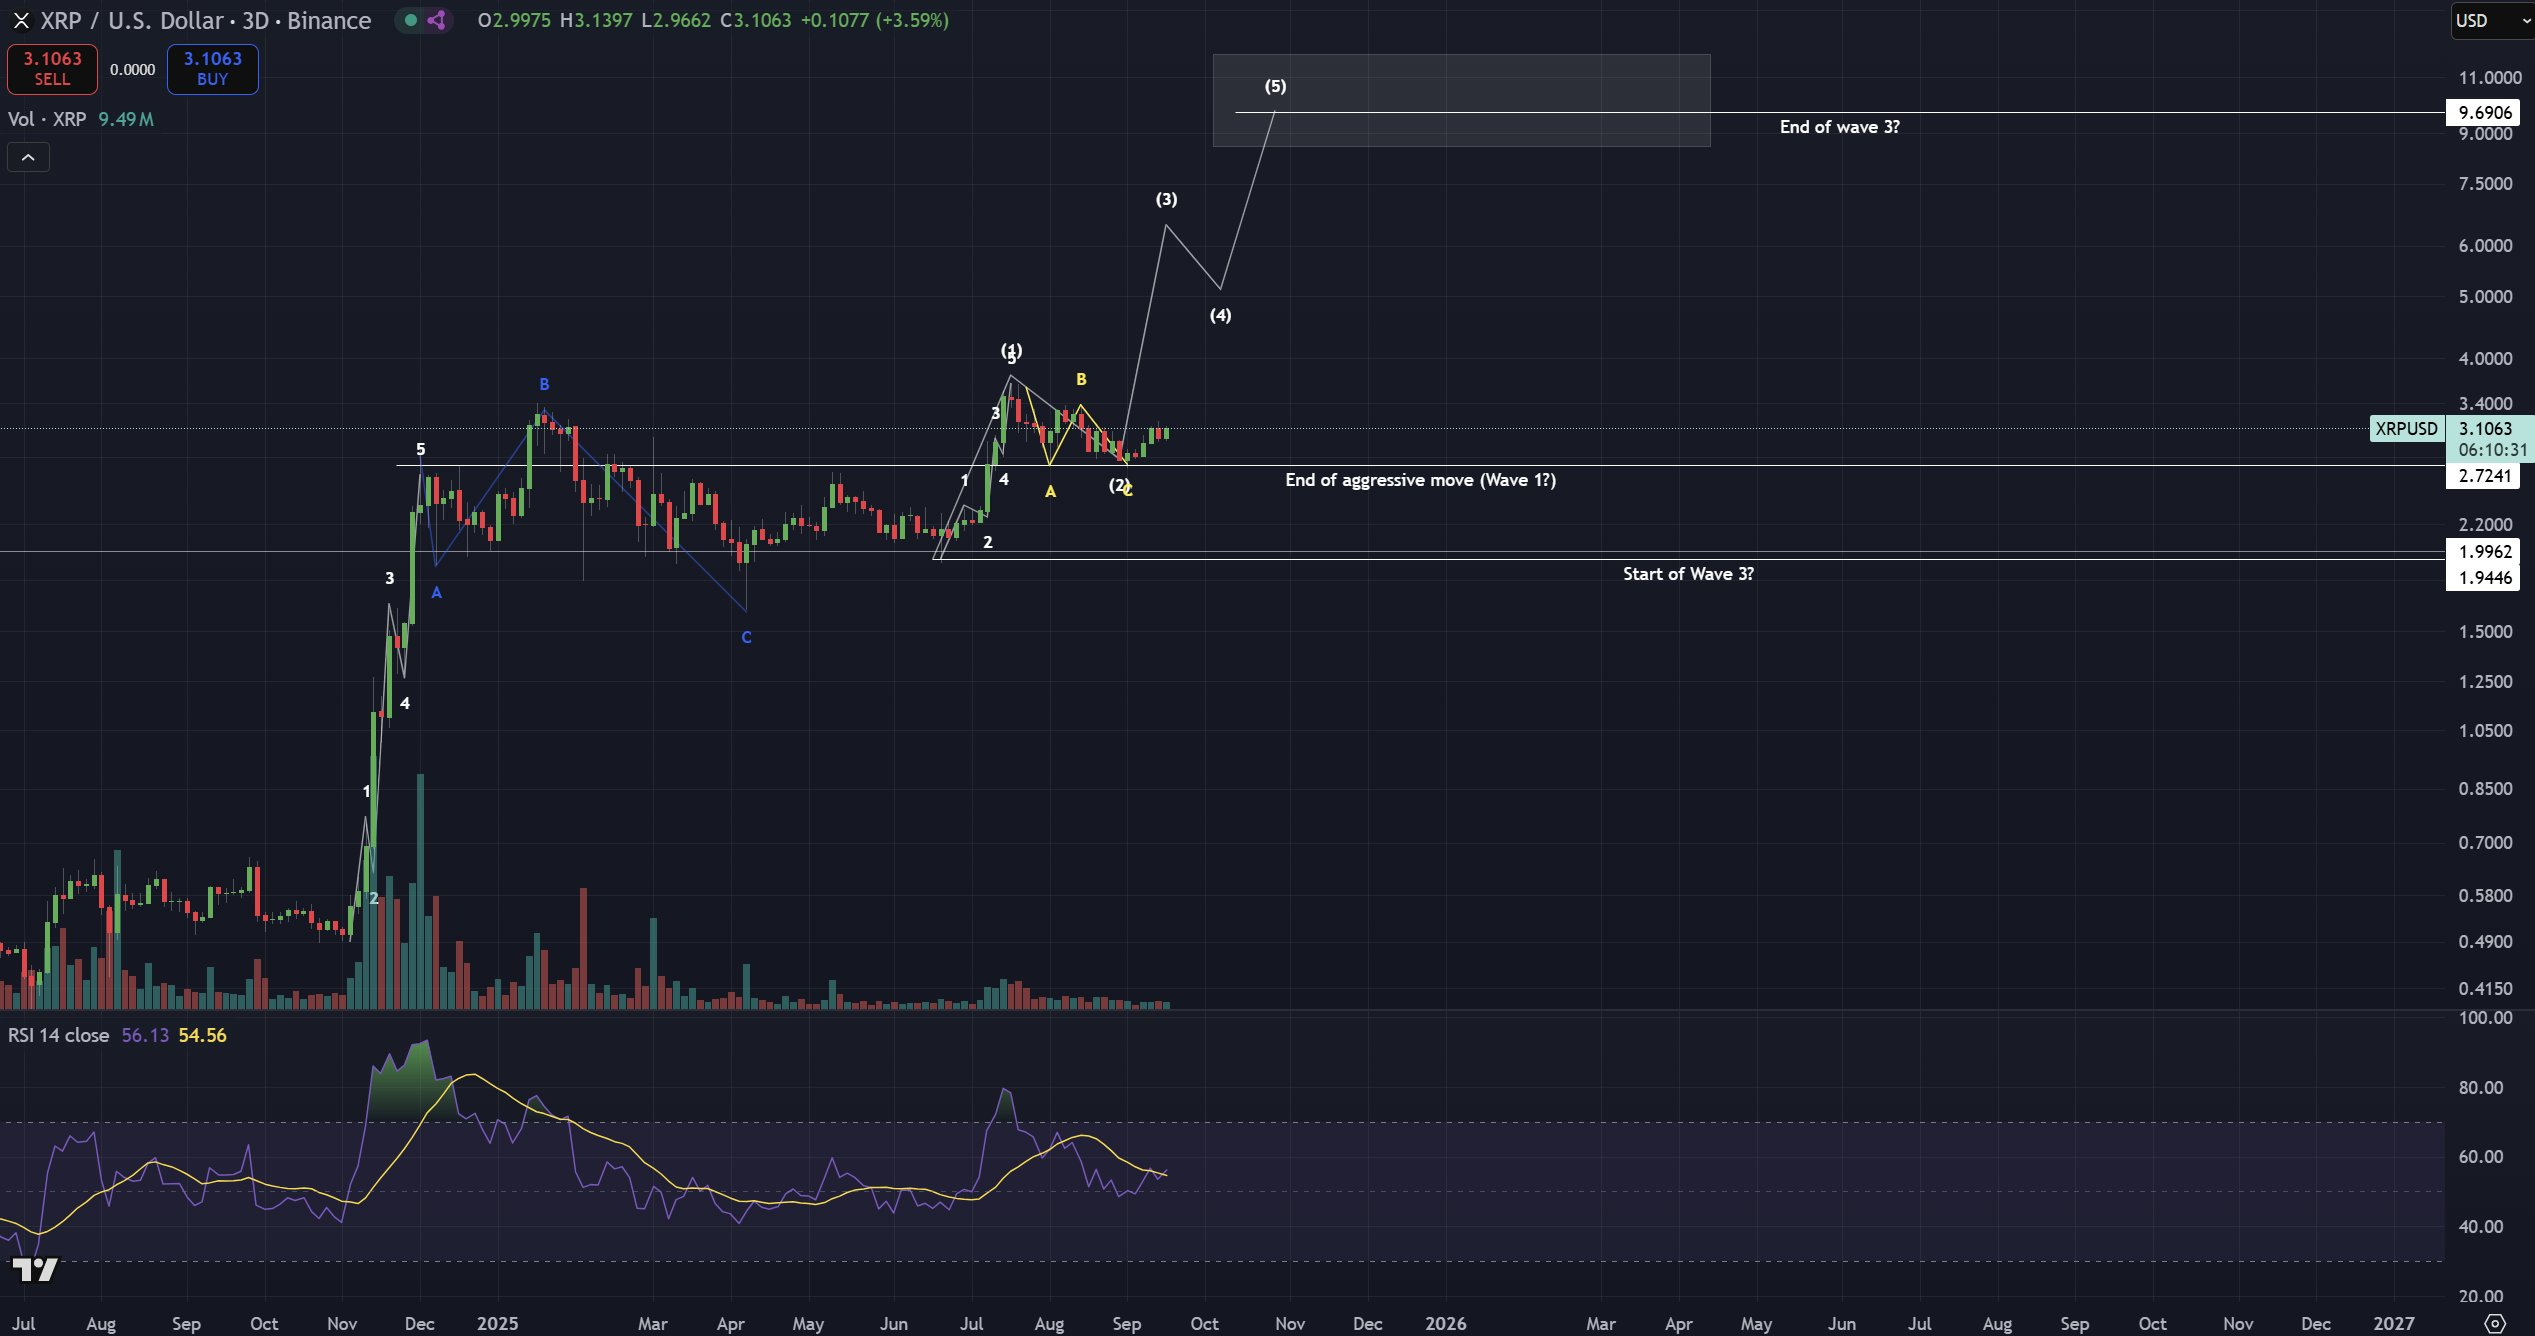Select 'End of aggressive move (Wave 1?)' text
The width and height of the screenshot is (2535, 1336).
[1420, 480]
